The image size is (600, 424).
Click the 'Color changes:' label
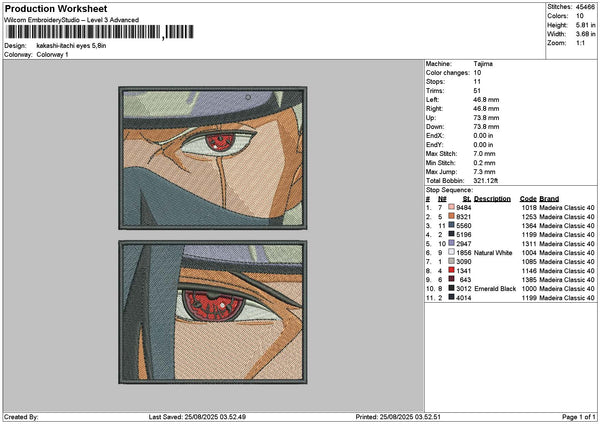tap(448, 73)
